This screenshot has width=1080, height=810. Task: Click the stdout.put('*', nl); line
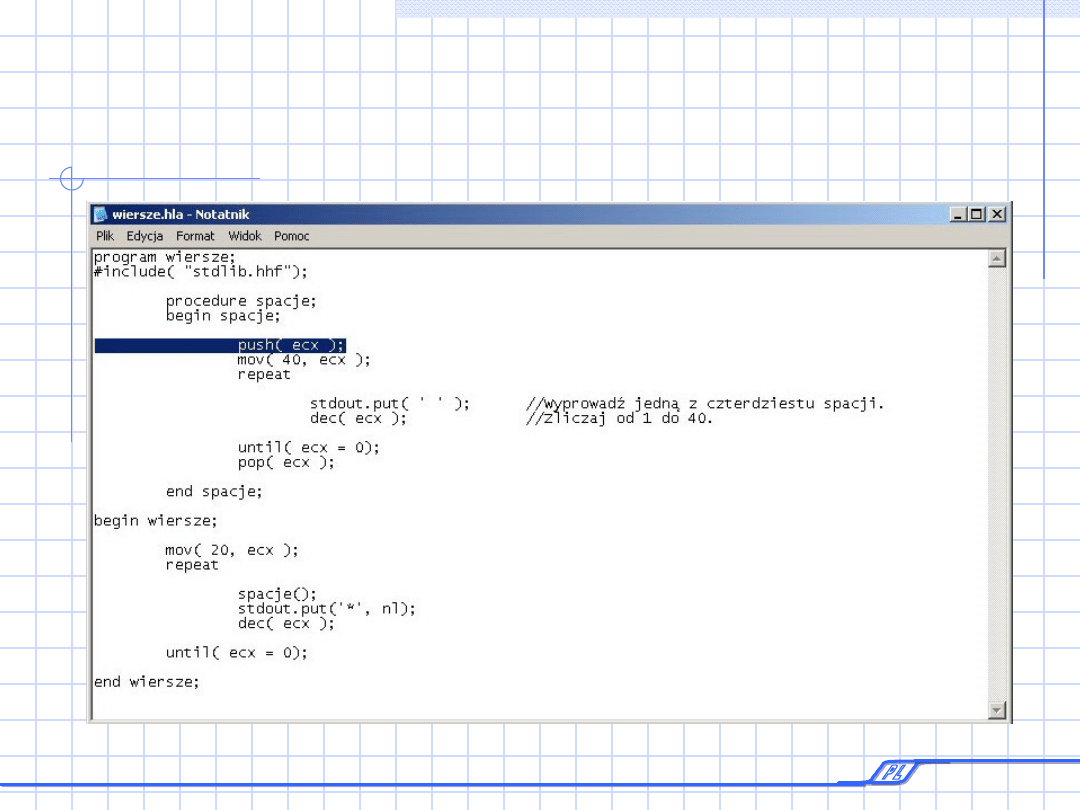click(x=326, y=608)
